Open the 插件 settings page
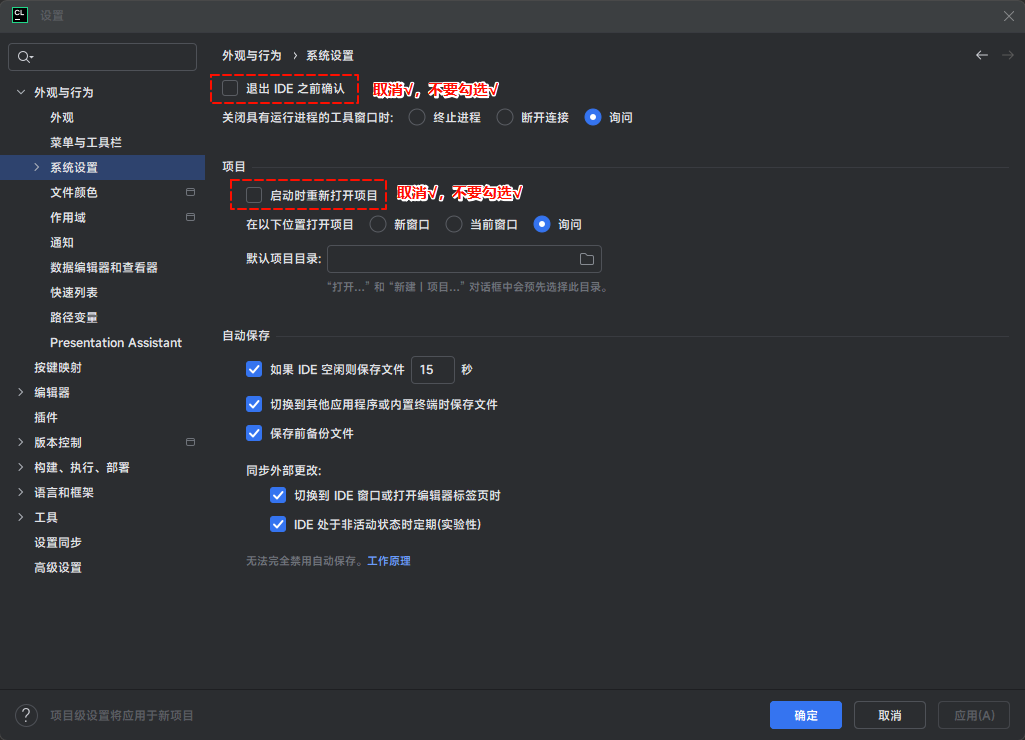This screenshot has height=740, width=1025. point(46,417)
